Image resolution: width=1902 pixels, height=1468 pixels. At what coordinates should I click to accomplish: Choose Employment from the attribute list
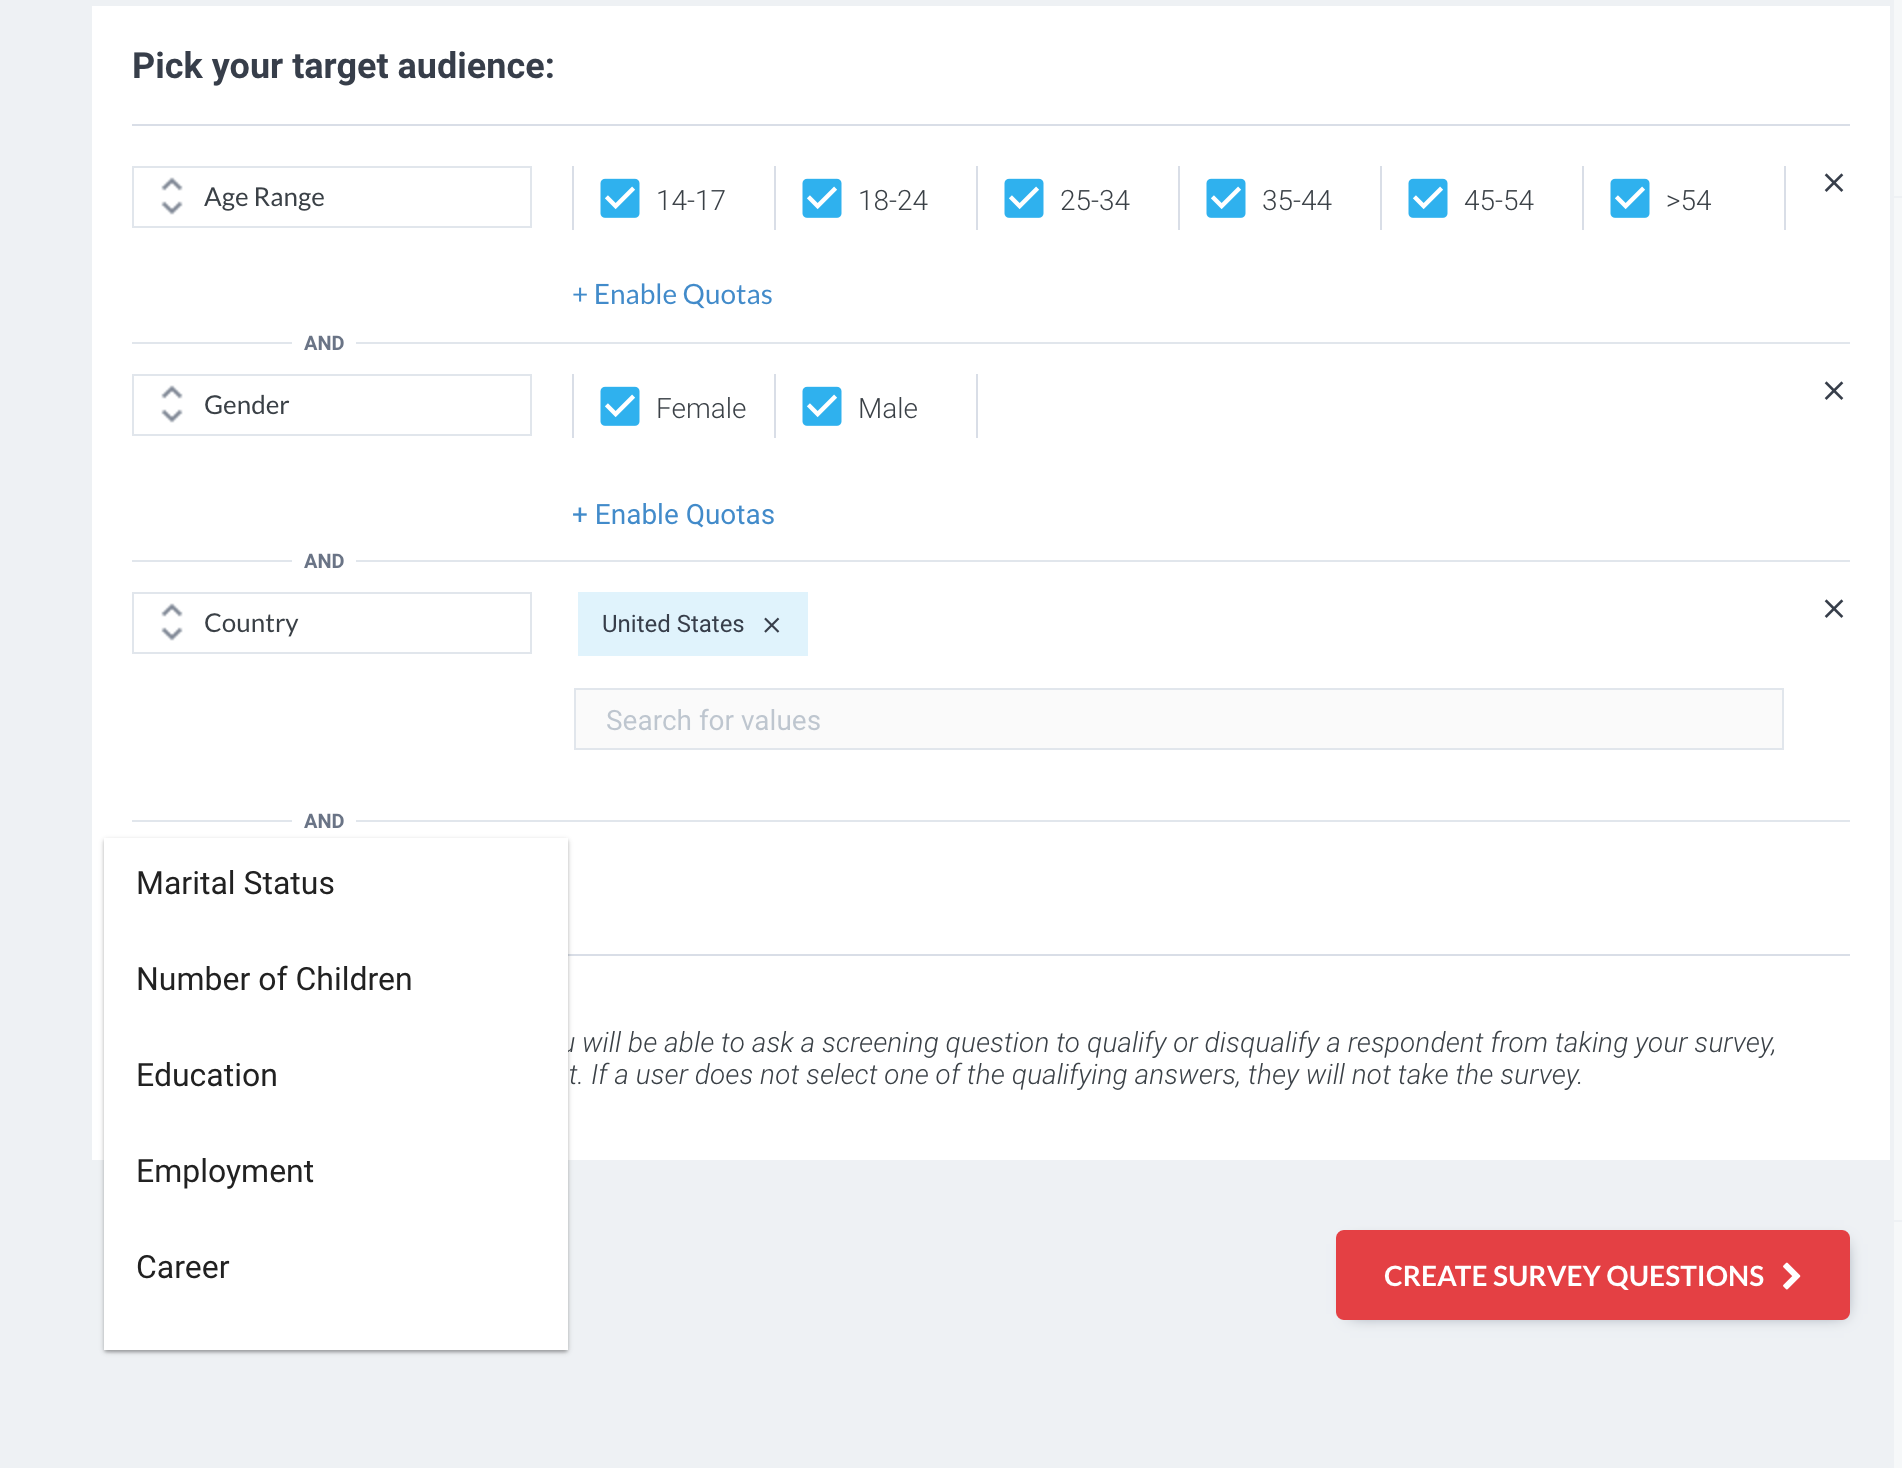[x=225, y=1171]
